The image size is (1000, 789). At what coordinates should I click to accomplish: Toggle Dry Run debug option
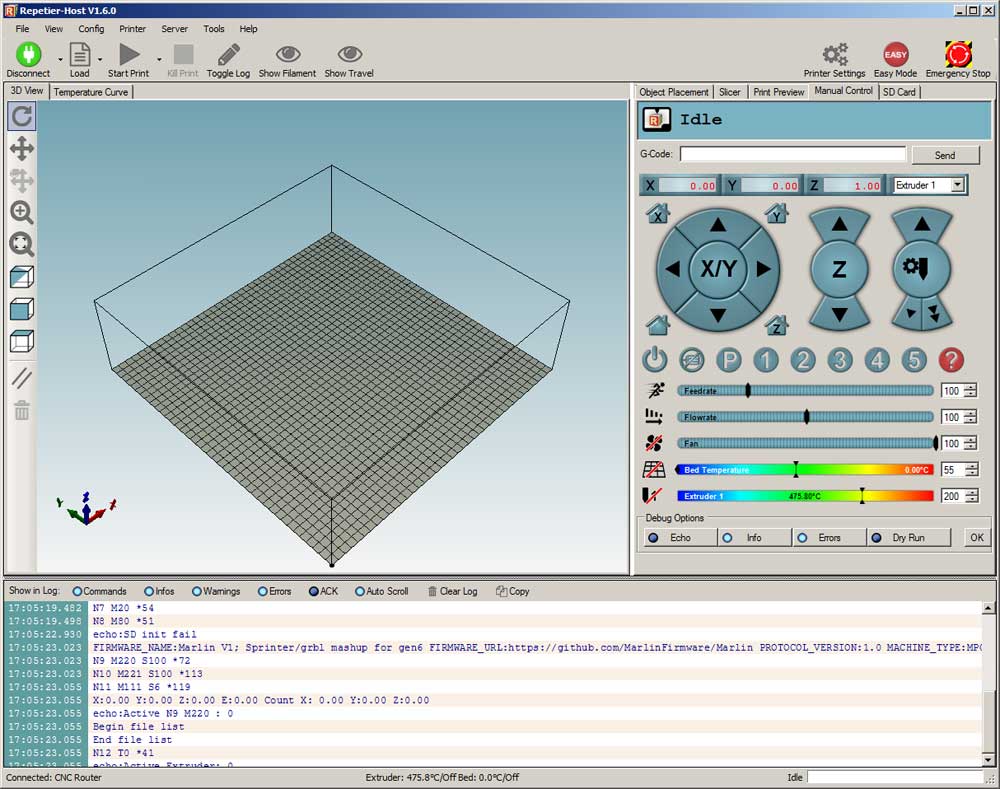[908, 538]
